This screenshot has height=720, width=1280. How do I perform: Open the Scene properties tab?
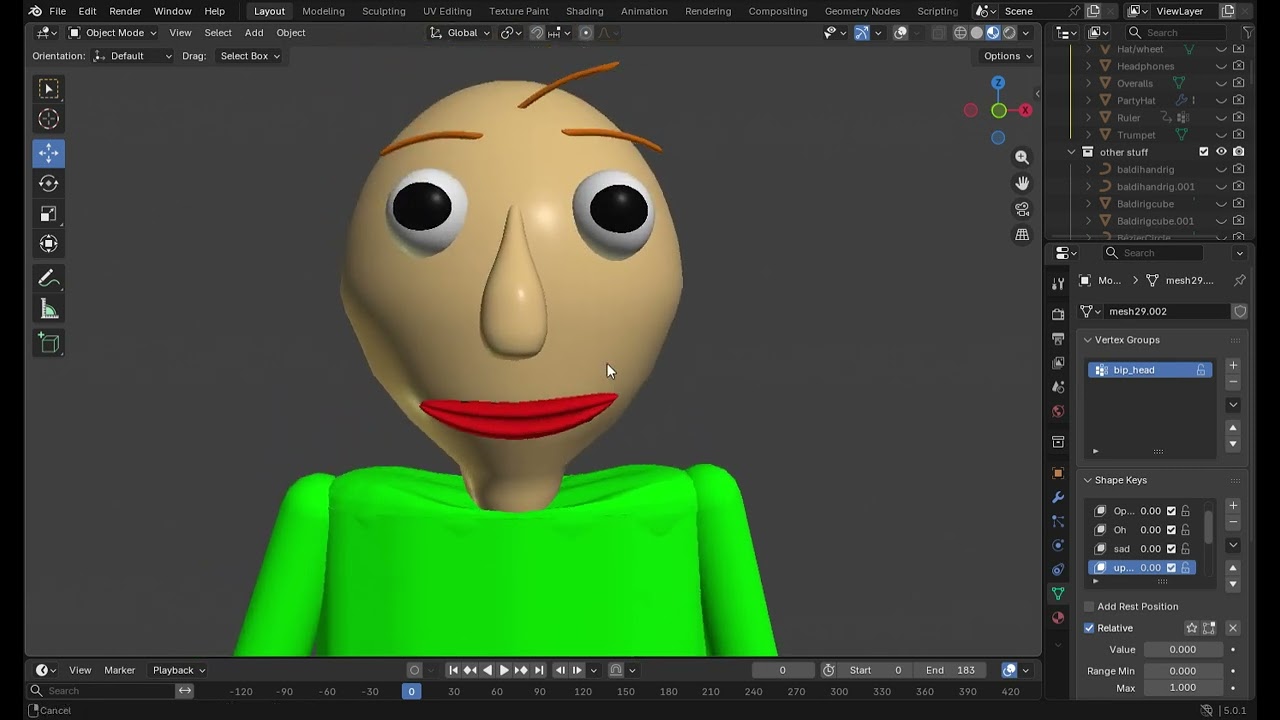tap(1058, 386)
